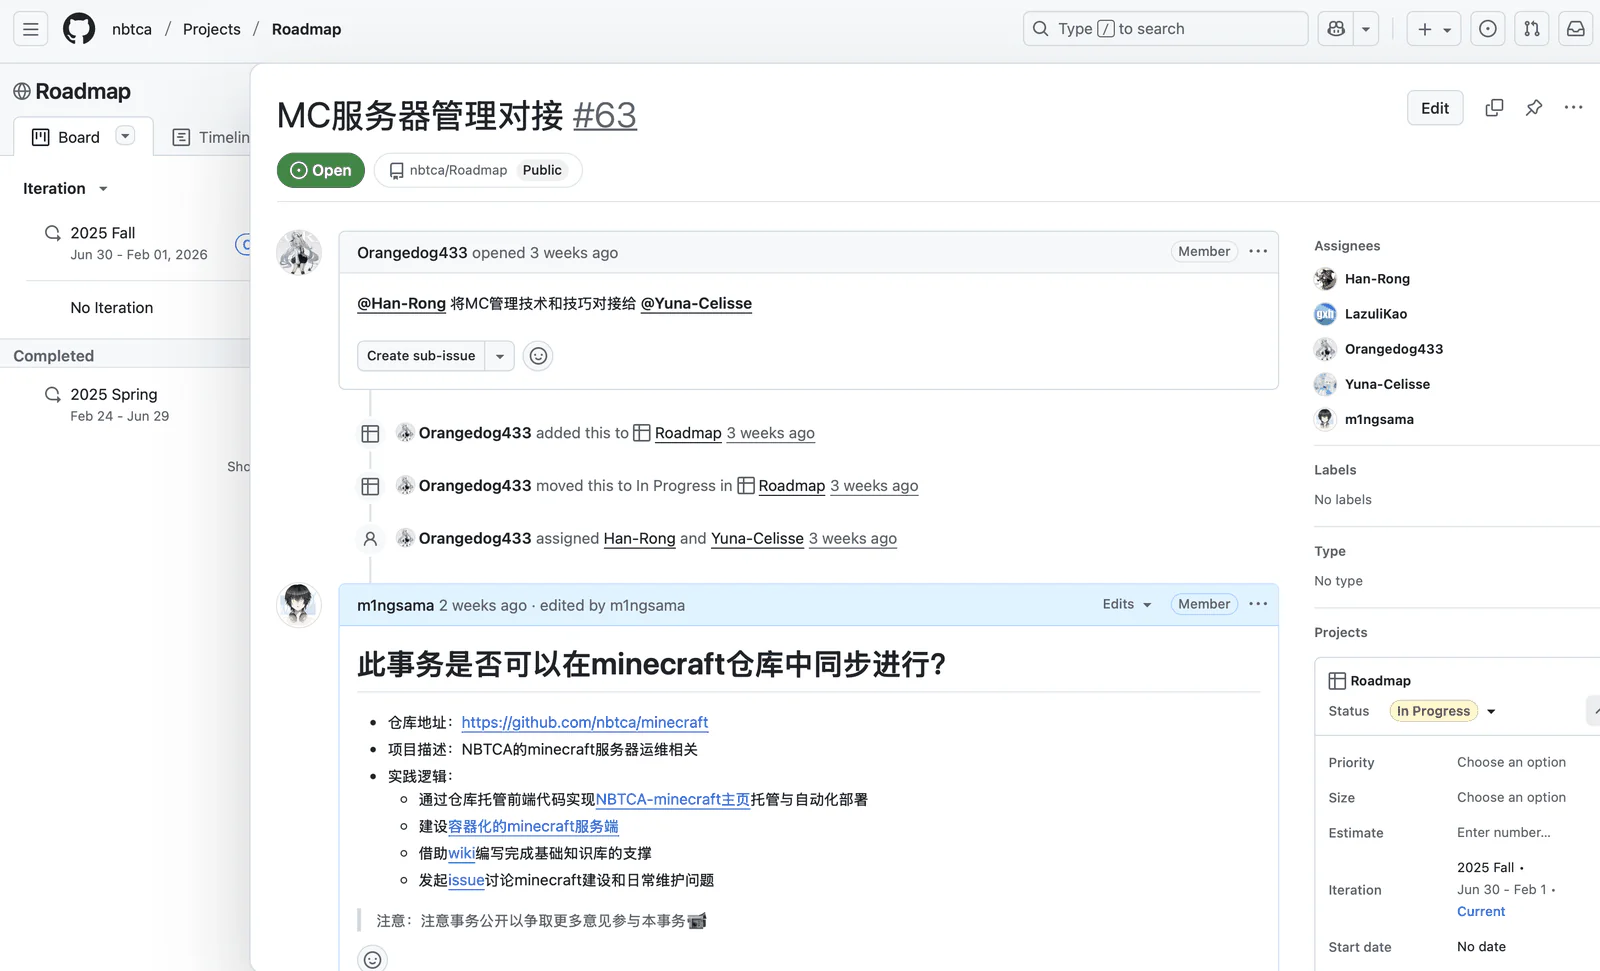
Task: Open the Board tab options dropdown
Action: point(125,136)
